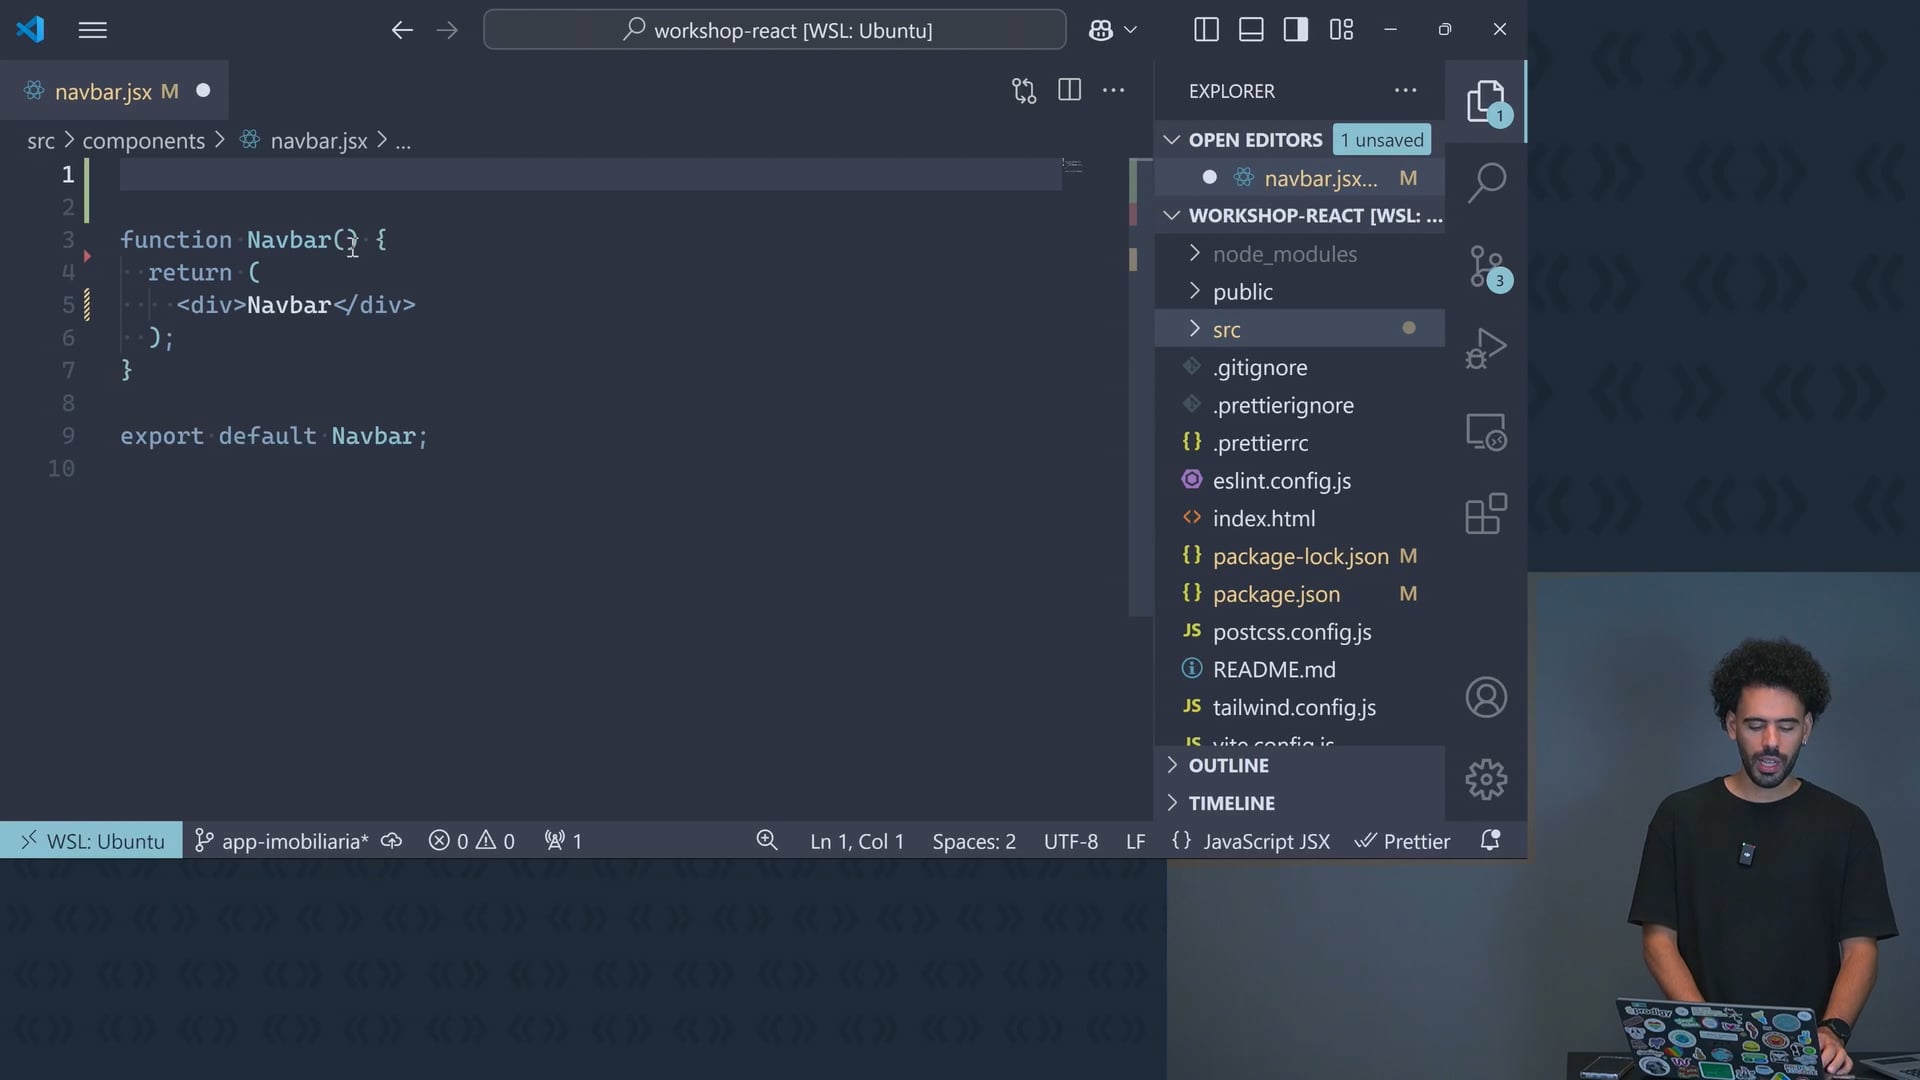Open the Manage settings gear
The height and width of the screenshot is (1080, 1920).
coord(1486,779)
